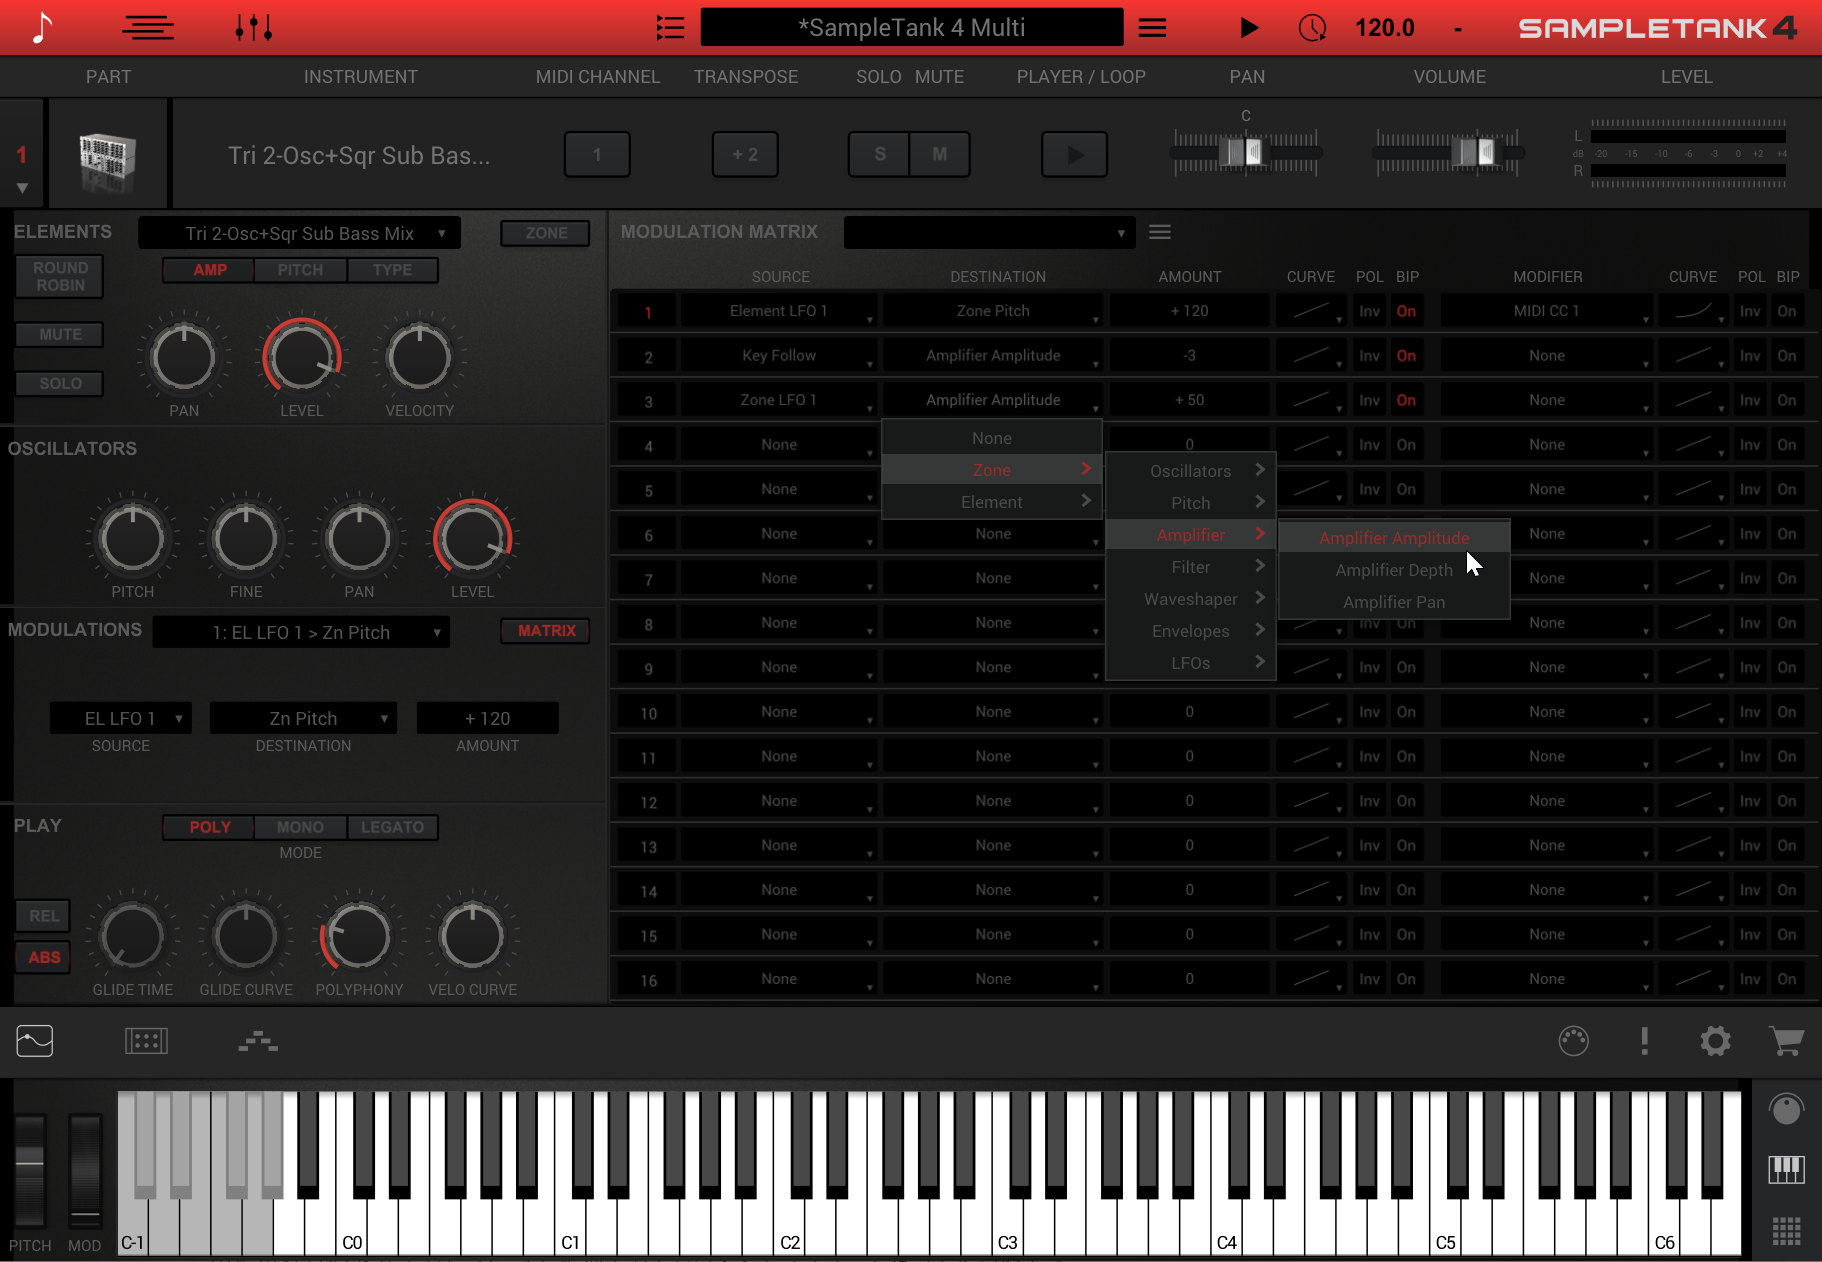Click the +120 amount field in row 1
Screen dimensions: 1822x1262
1190,311
